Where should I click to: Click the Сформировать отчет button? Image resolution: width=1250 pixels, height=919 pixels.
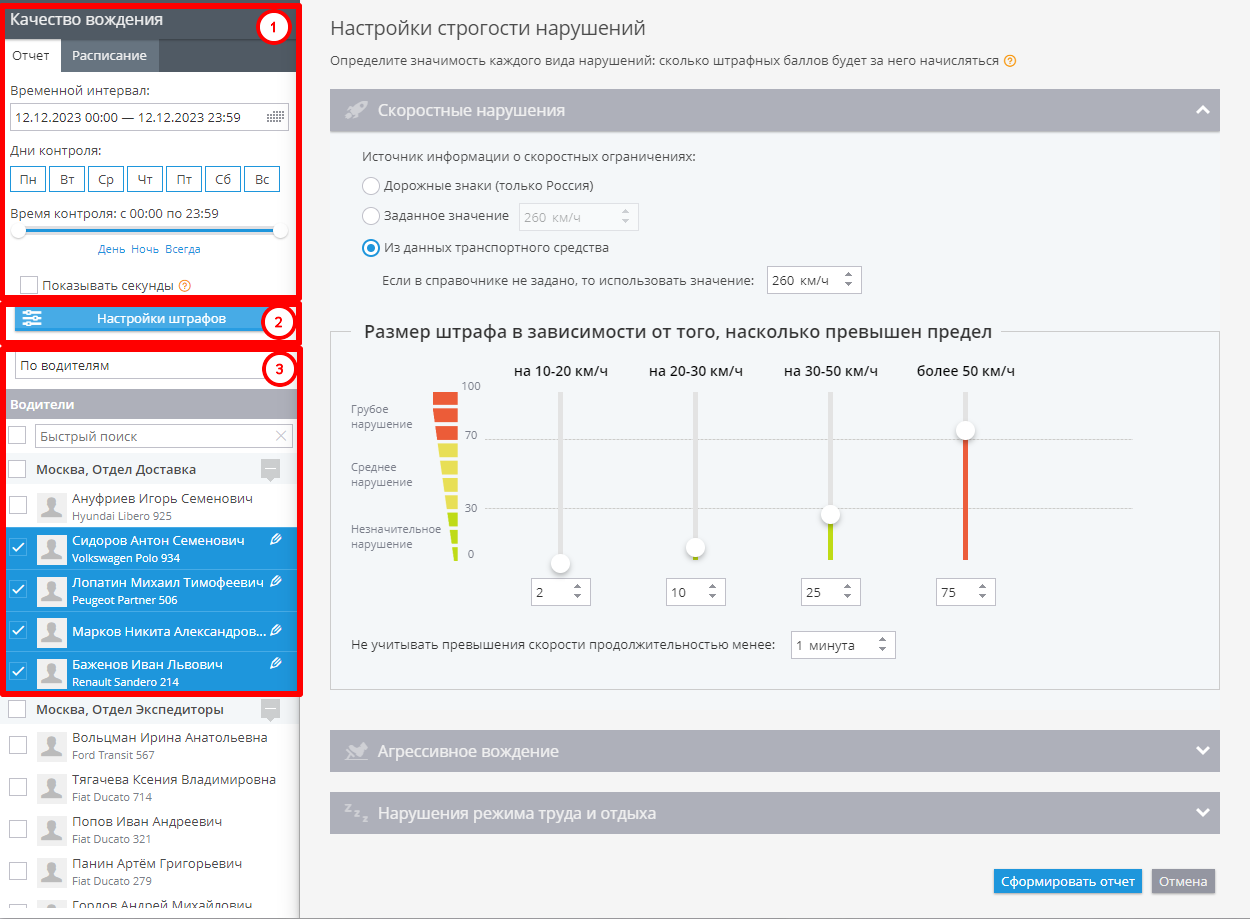click(x=1067, y=881)
